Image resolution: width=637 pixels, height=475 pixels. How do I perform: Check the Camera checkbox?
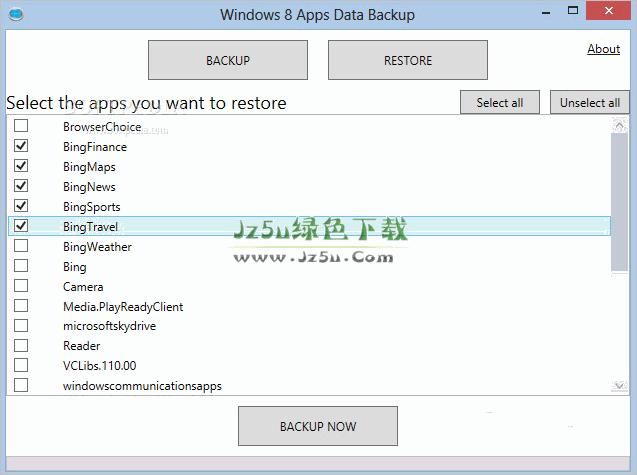tap(21, 286)
